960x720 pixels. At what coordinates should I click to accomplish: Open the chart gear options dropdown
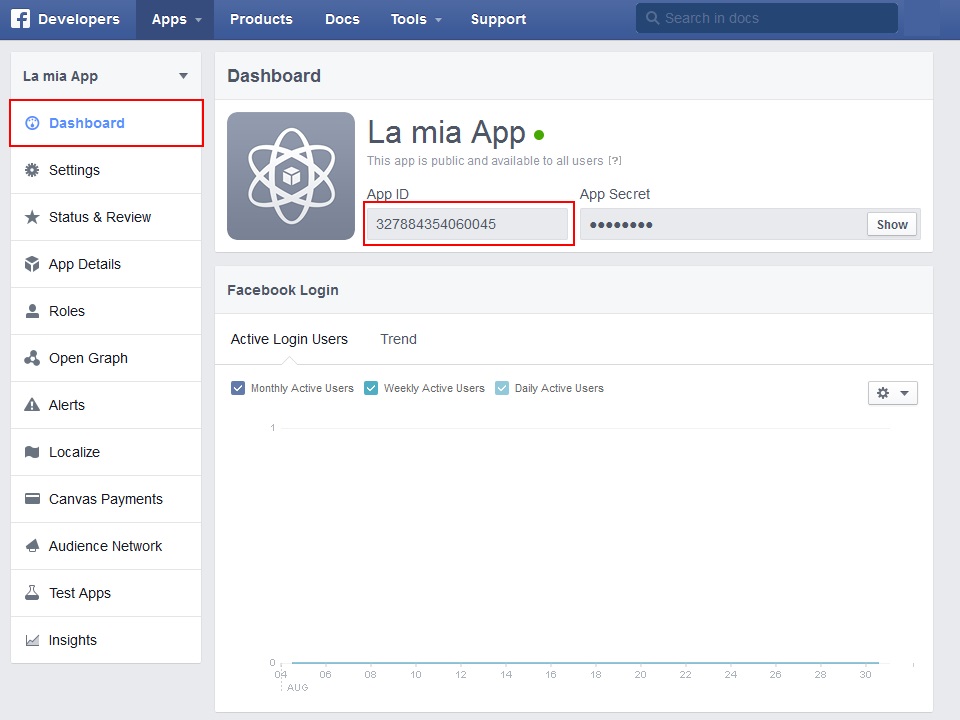point(892,393)
